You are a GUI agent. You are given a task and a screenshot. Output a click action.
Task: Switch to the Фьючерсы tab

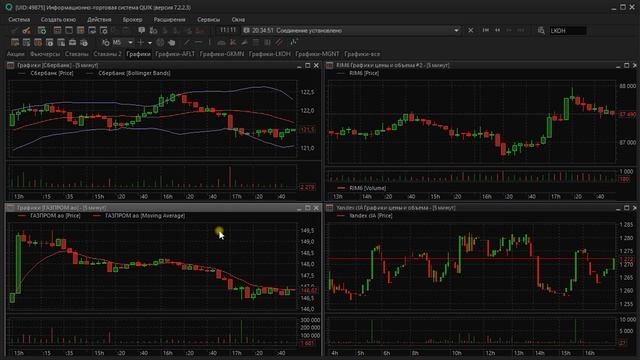(x=45, y=54)
